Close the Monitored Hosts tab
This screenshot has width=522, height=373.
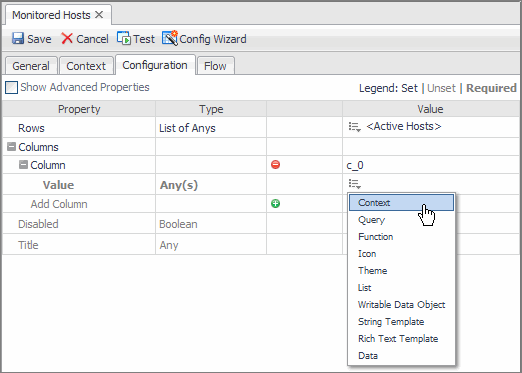click(99, 15)
